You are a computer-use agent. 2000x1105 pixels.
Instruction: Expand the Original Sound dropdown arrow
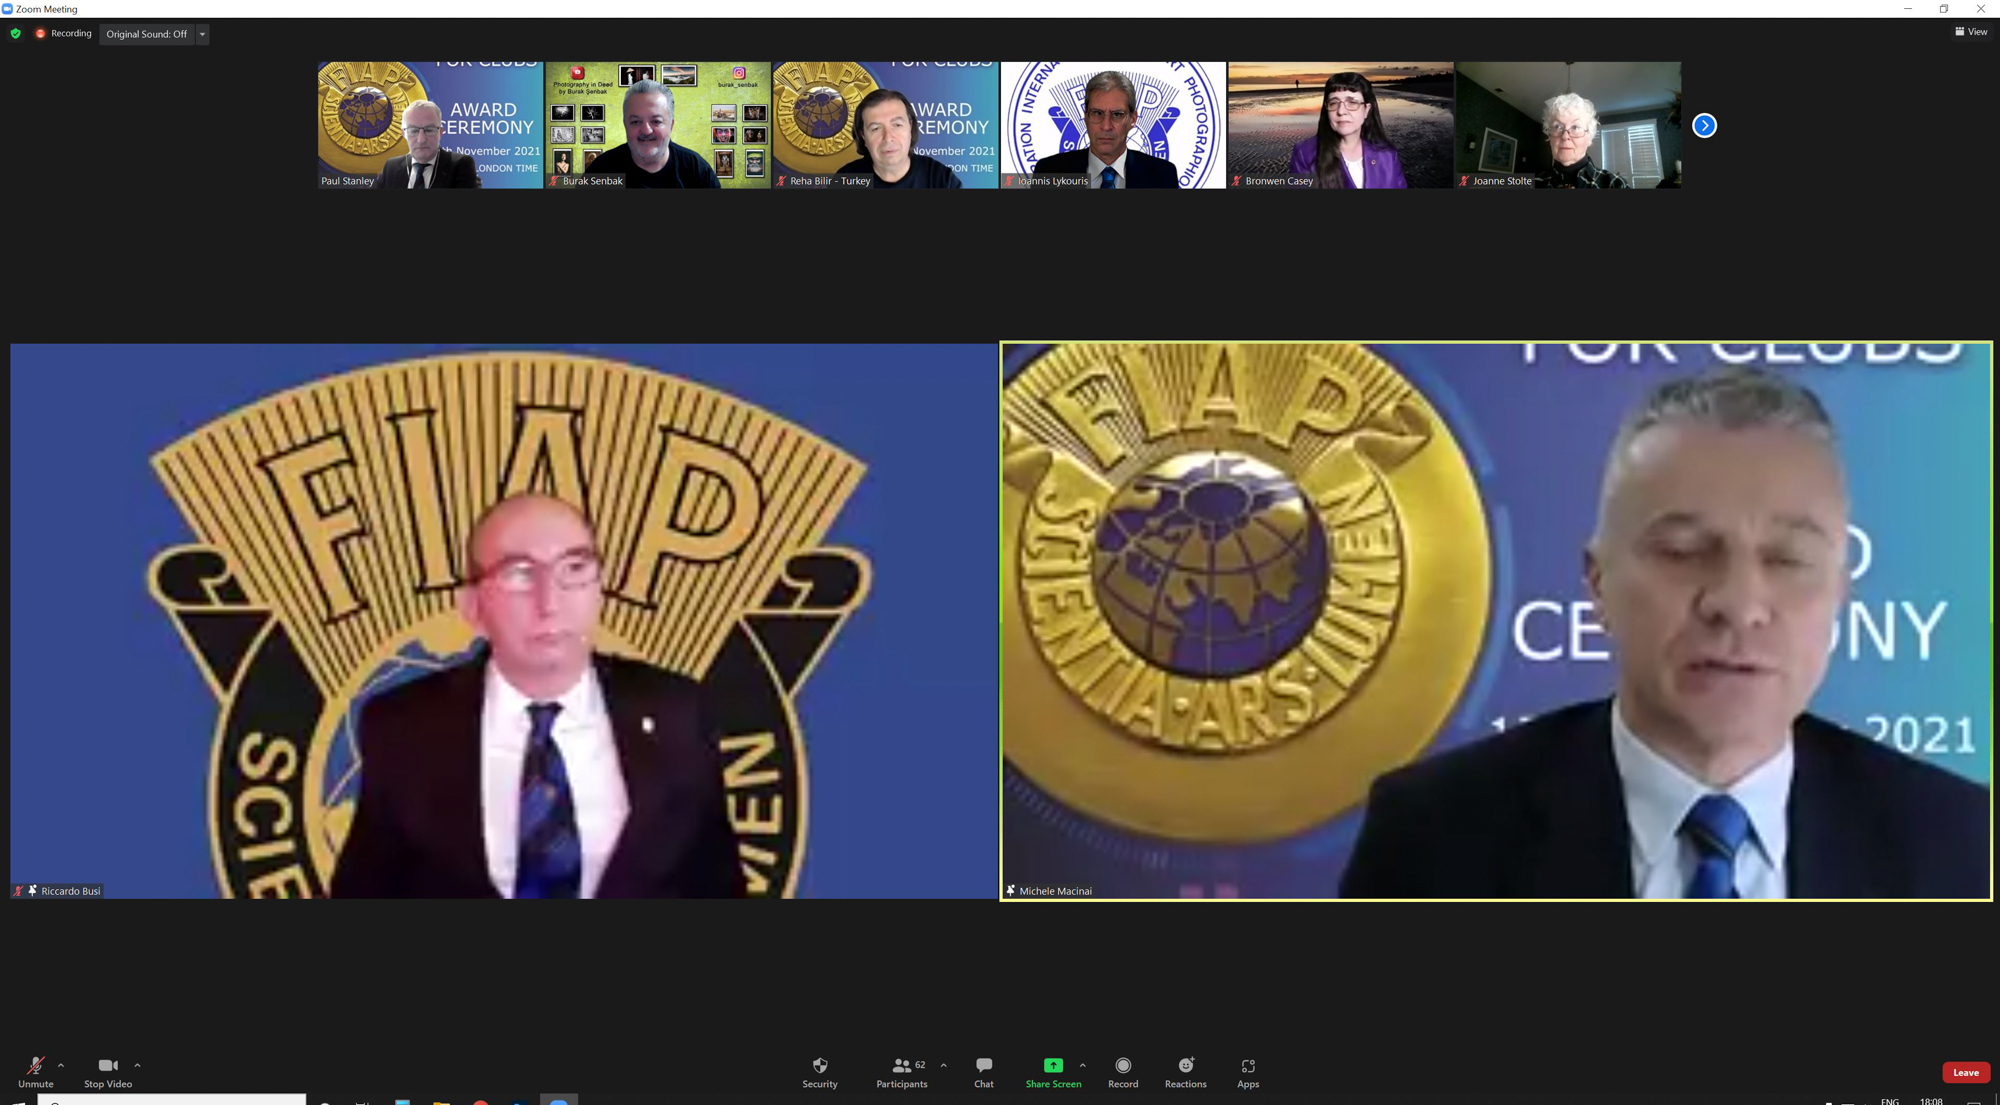202,34
